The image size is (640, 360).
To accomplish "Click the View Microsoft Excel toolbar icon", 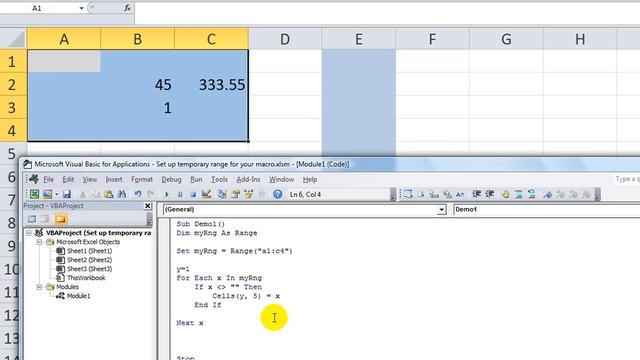I will [x=35, y=194].
